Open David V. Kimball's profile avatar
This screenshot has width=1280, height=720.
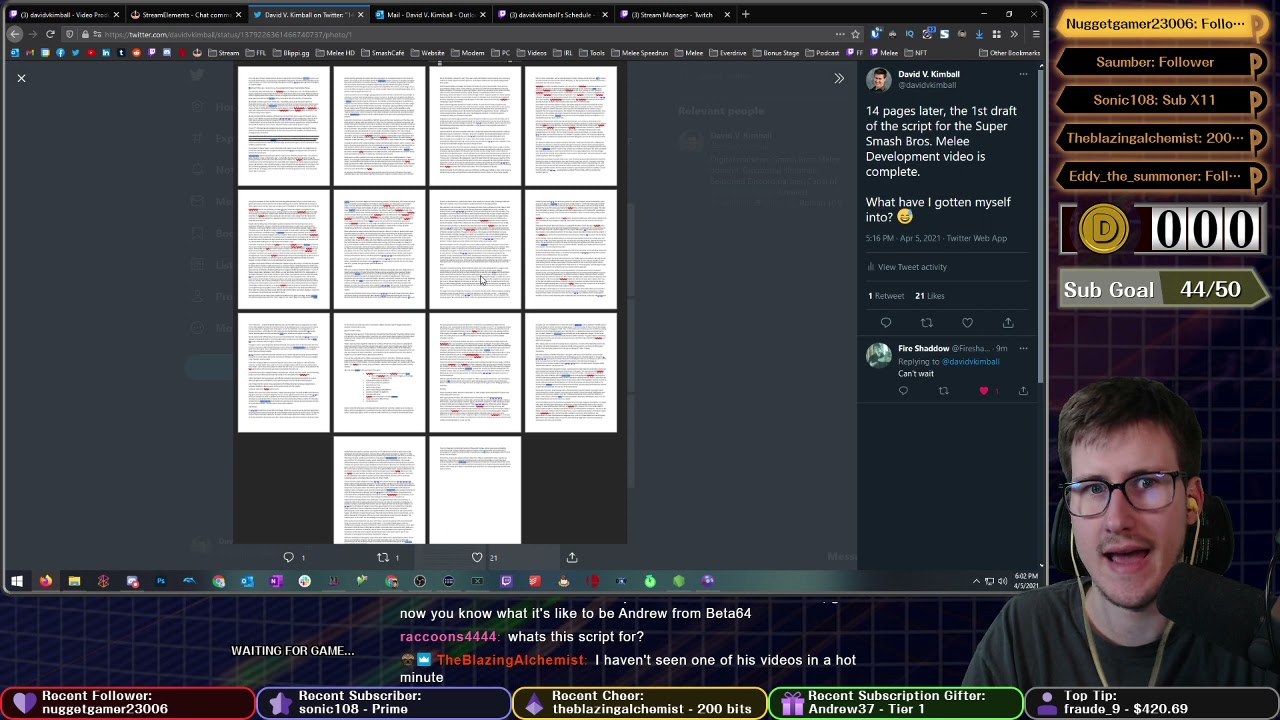coord(878,79)
